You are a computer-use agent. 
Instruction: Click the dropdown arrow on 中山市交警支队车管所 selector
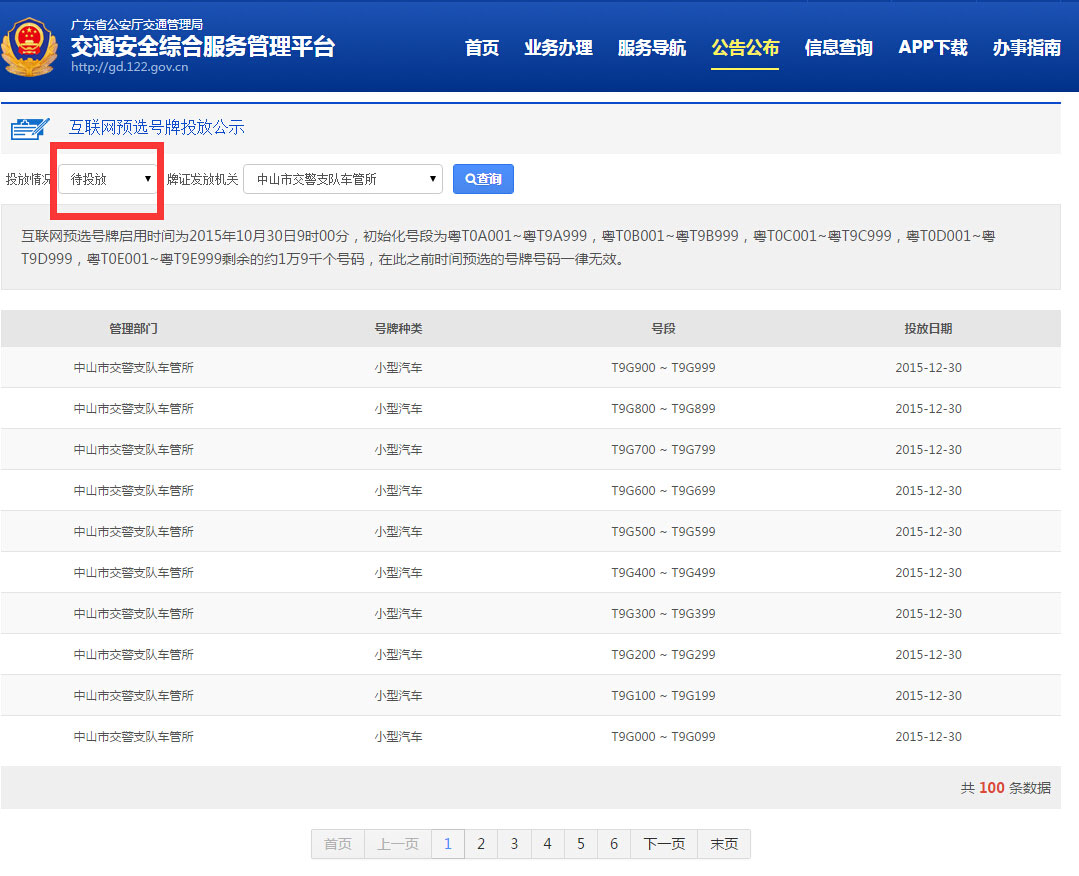pyautogui.click(x=431, y=178)
